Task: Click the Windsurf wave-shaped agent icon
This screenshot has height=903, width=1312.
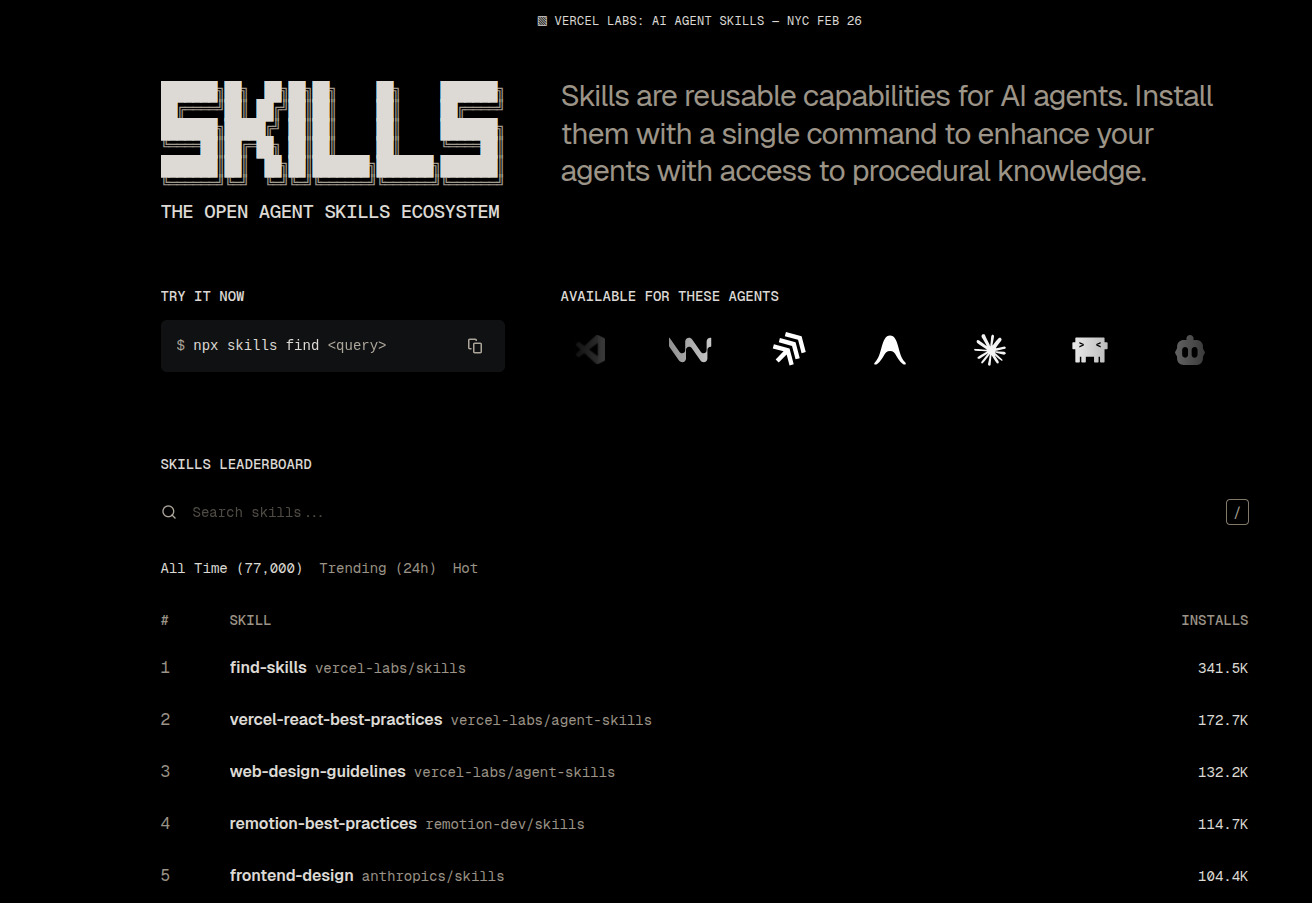Action: click(690, 350)
